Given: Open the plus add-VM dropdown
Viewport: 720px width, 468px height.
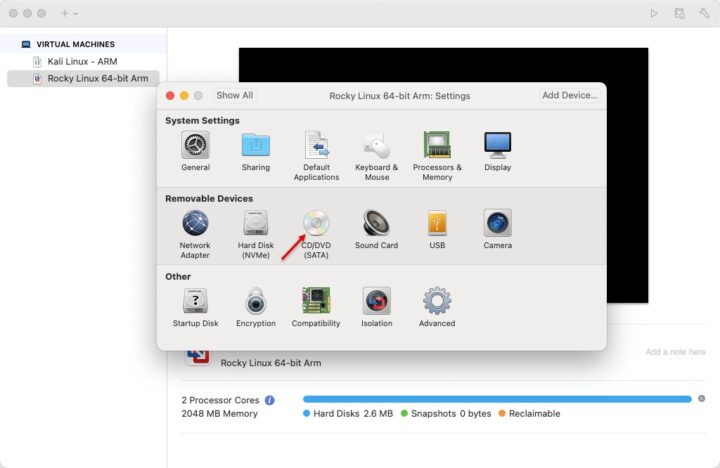Looking at the screenshot, I should tap(69, 13).
